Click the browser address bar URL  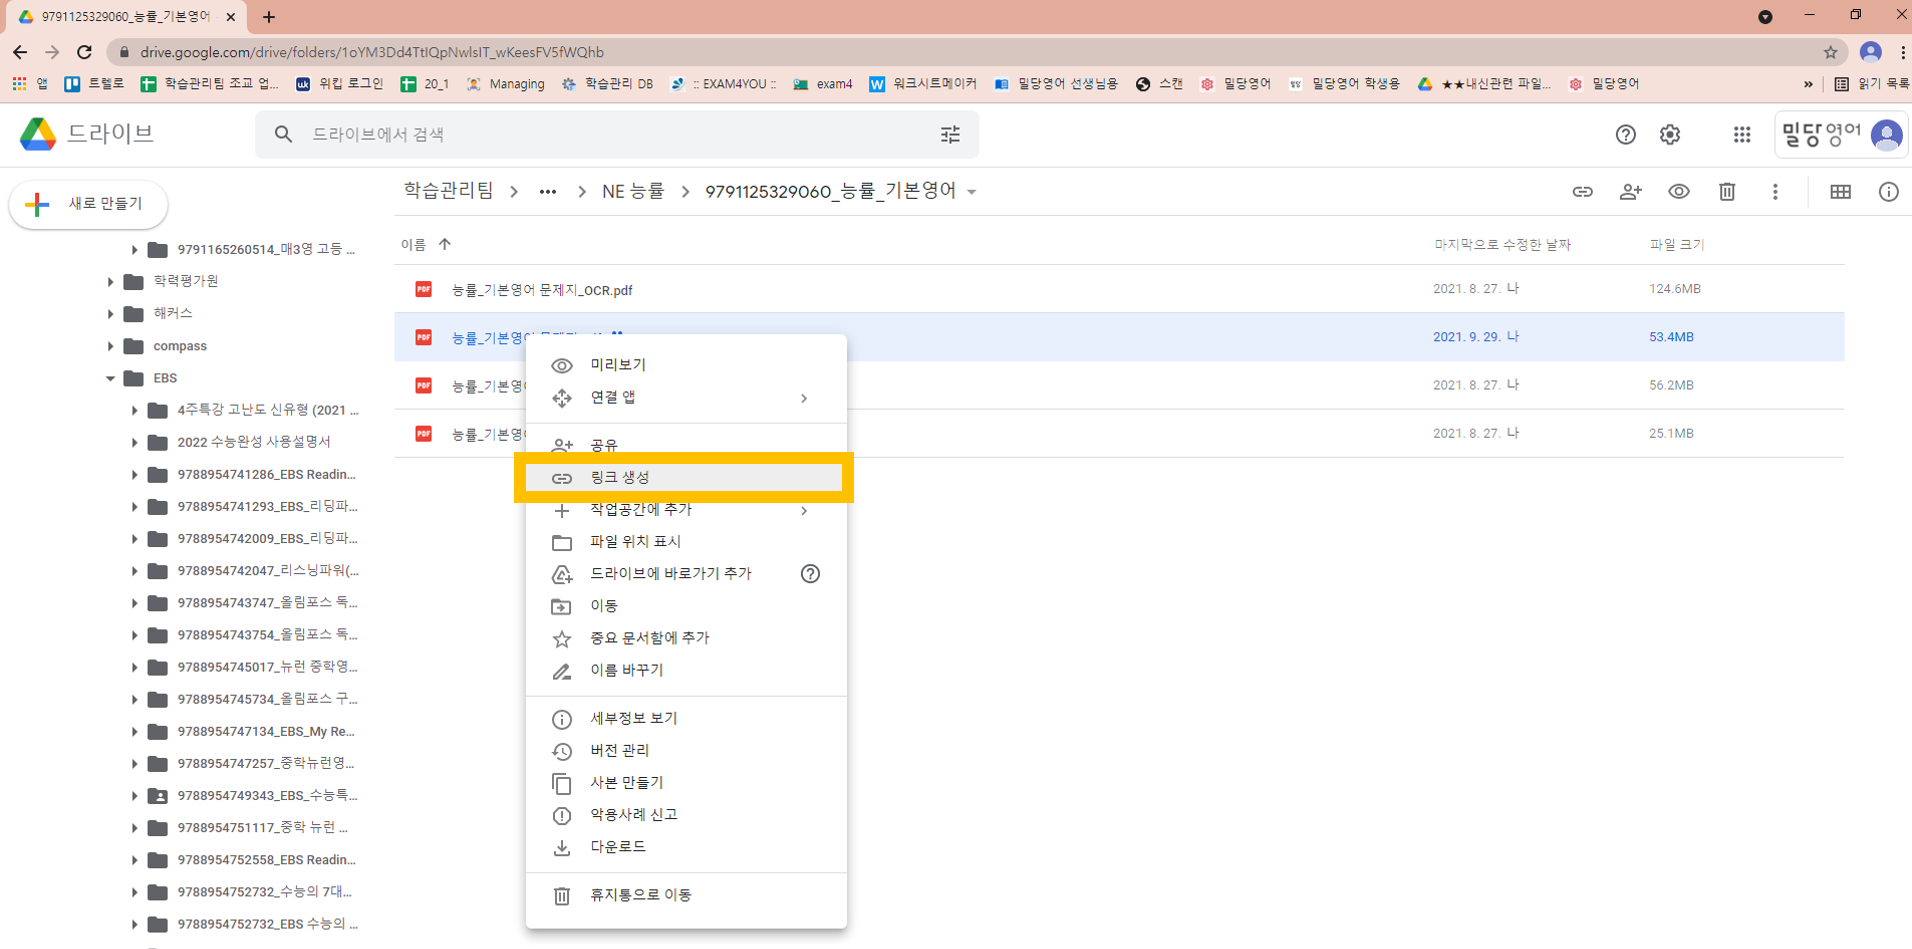pos(372,52)
